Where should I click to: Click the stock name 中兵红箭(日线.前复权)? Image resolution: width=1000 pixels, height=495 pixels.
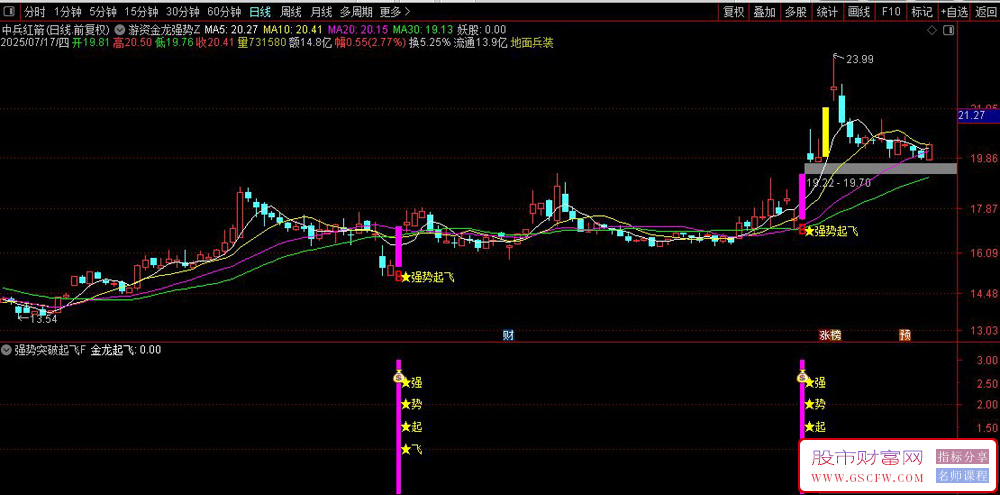(55, 29)
